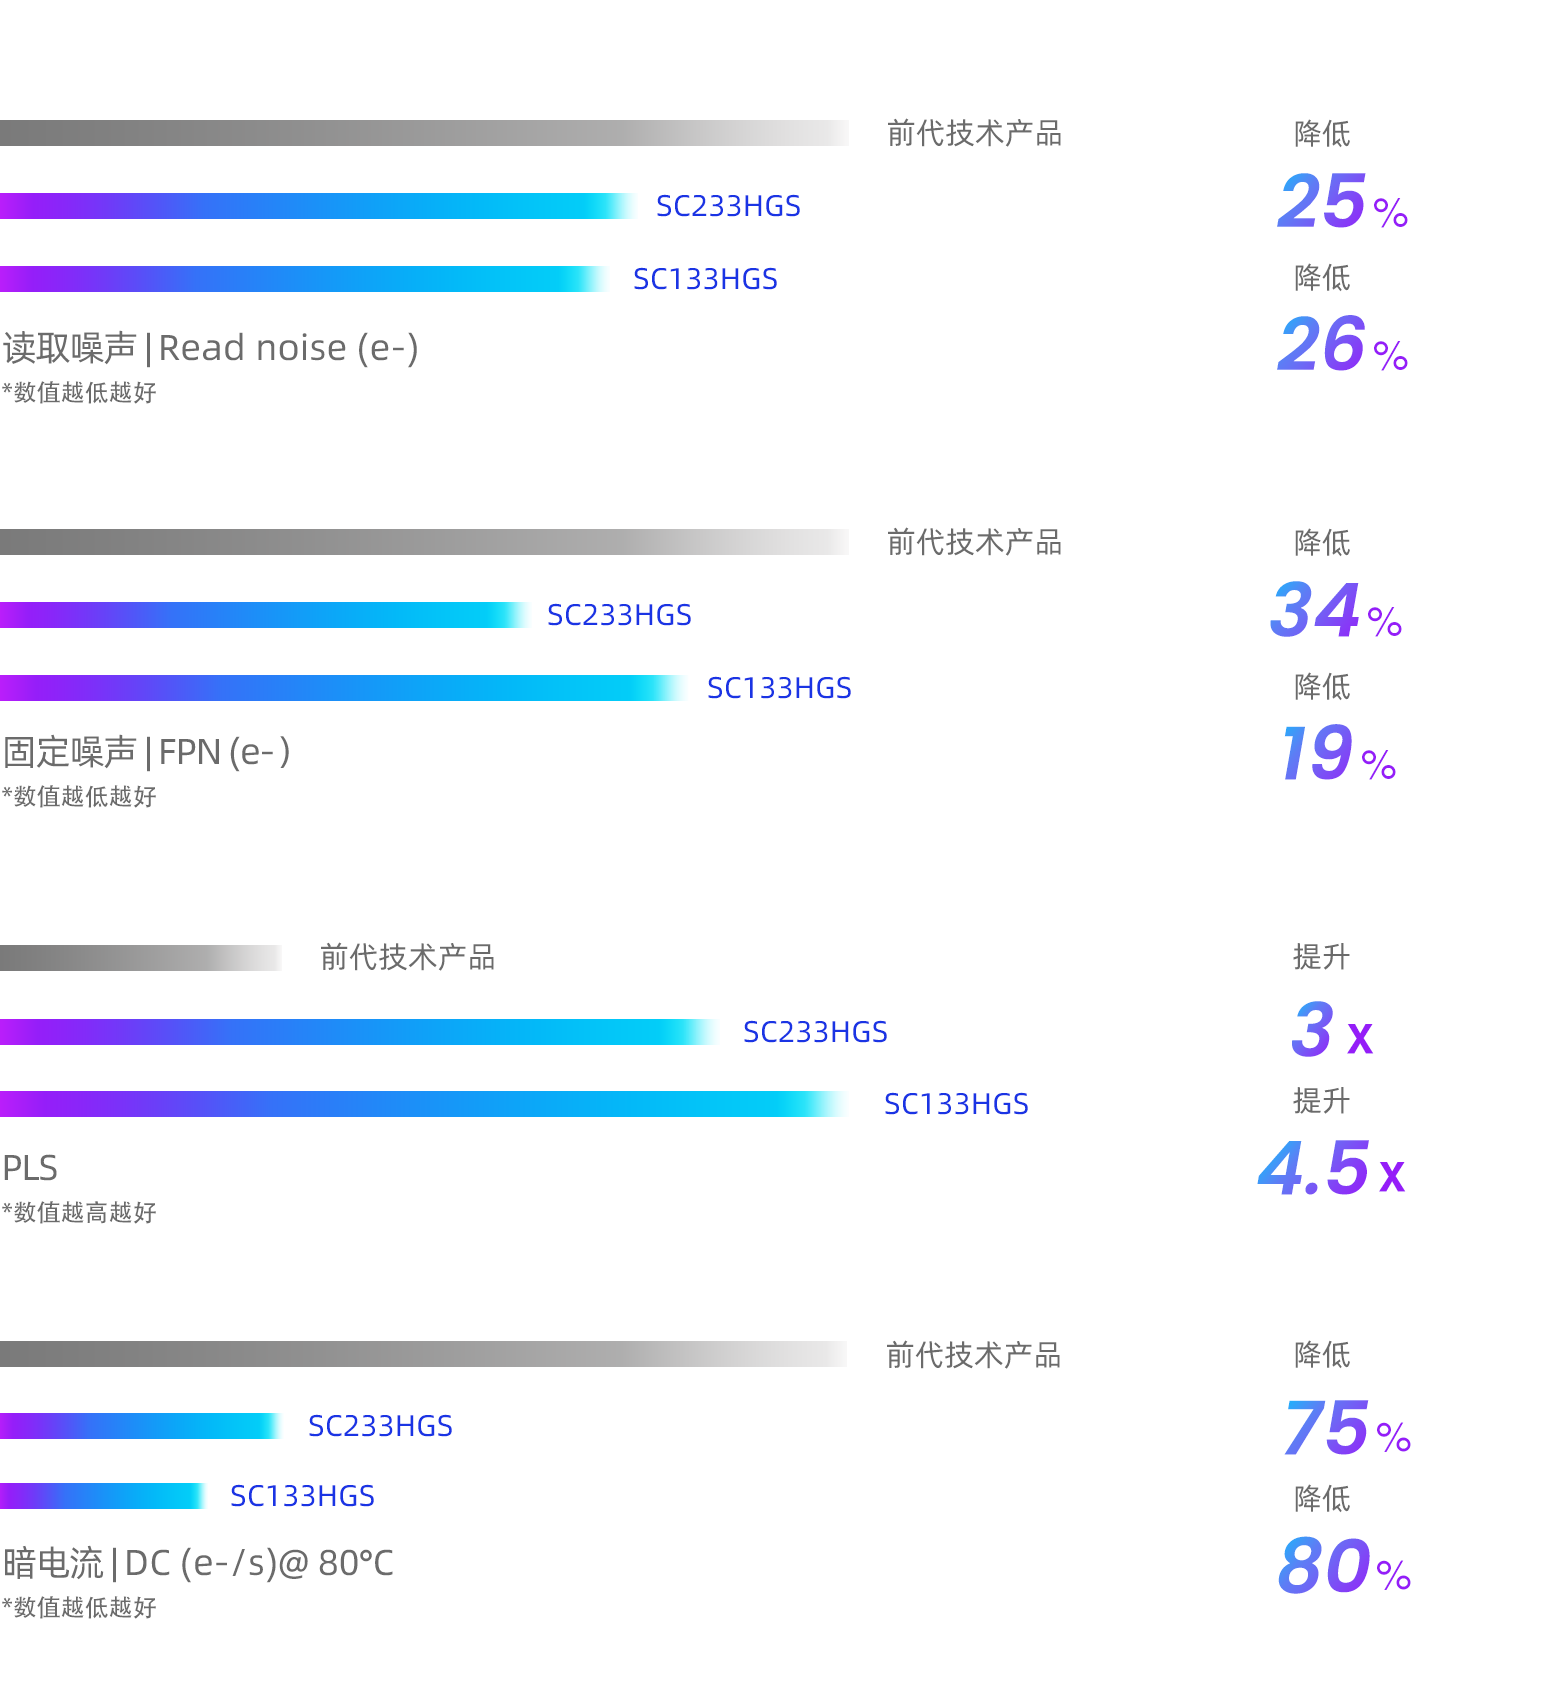This screenshot has height=1700, width=1551.
Task: Click the 75% reduction figure
Action: pos(1347,1427)
